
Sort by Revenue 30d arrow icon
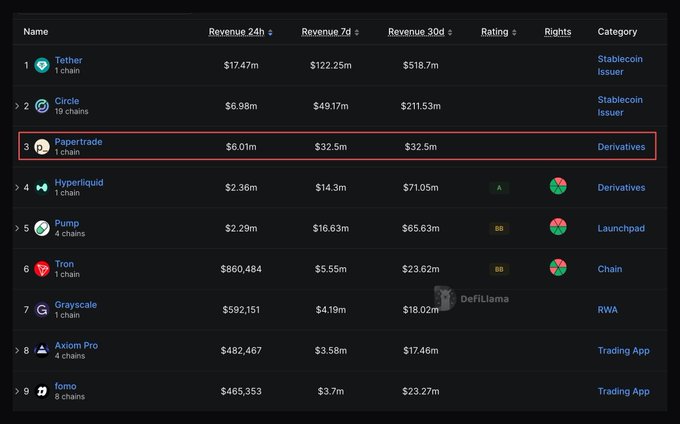450,33
